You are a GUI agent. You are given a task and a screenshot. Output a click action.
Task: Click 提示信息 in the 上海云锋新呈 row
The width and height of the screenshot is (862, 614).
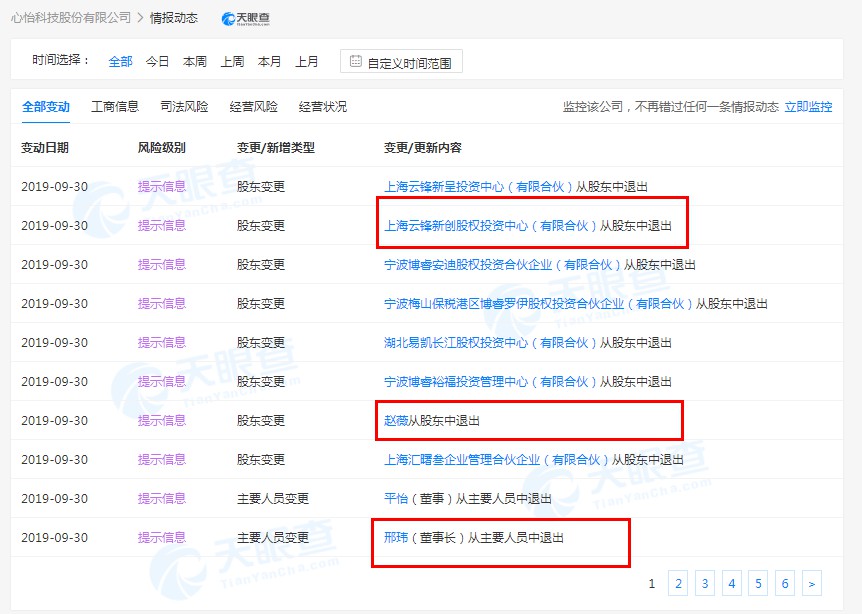162,187
